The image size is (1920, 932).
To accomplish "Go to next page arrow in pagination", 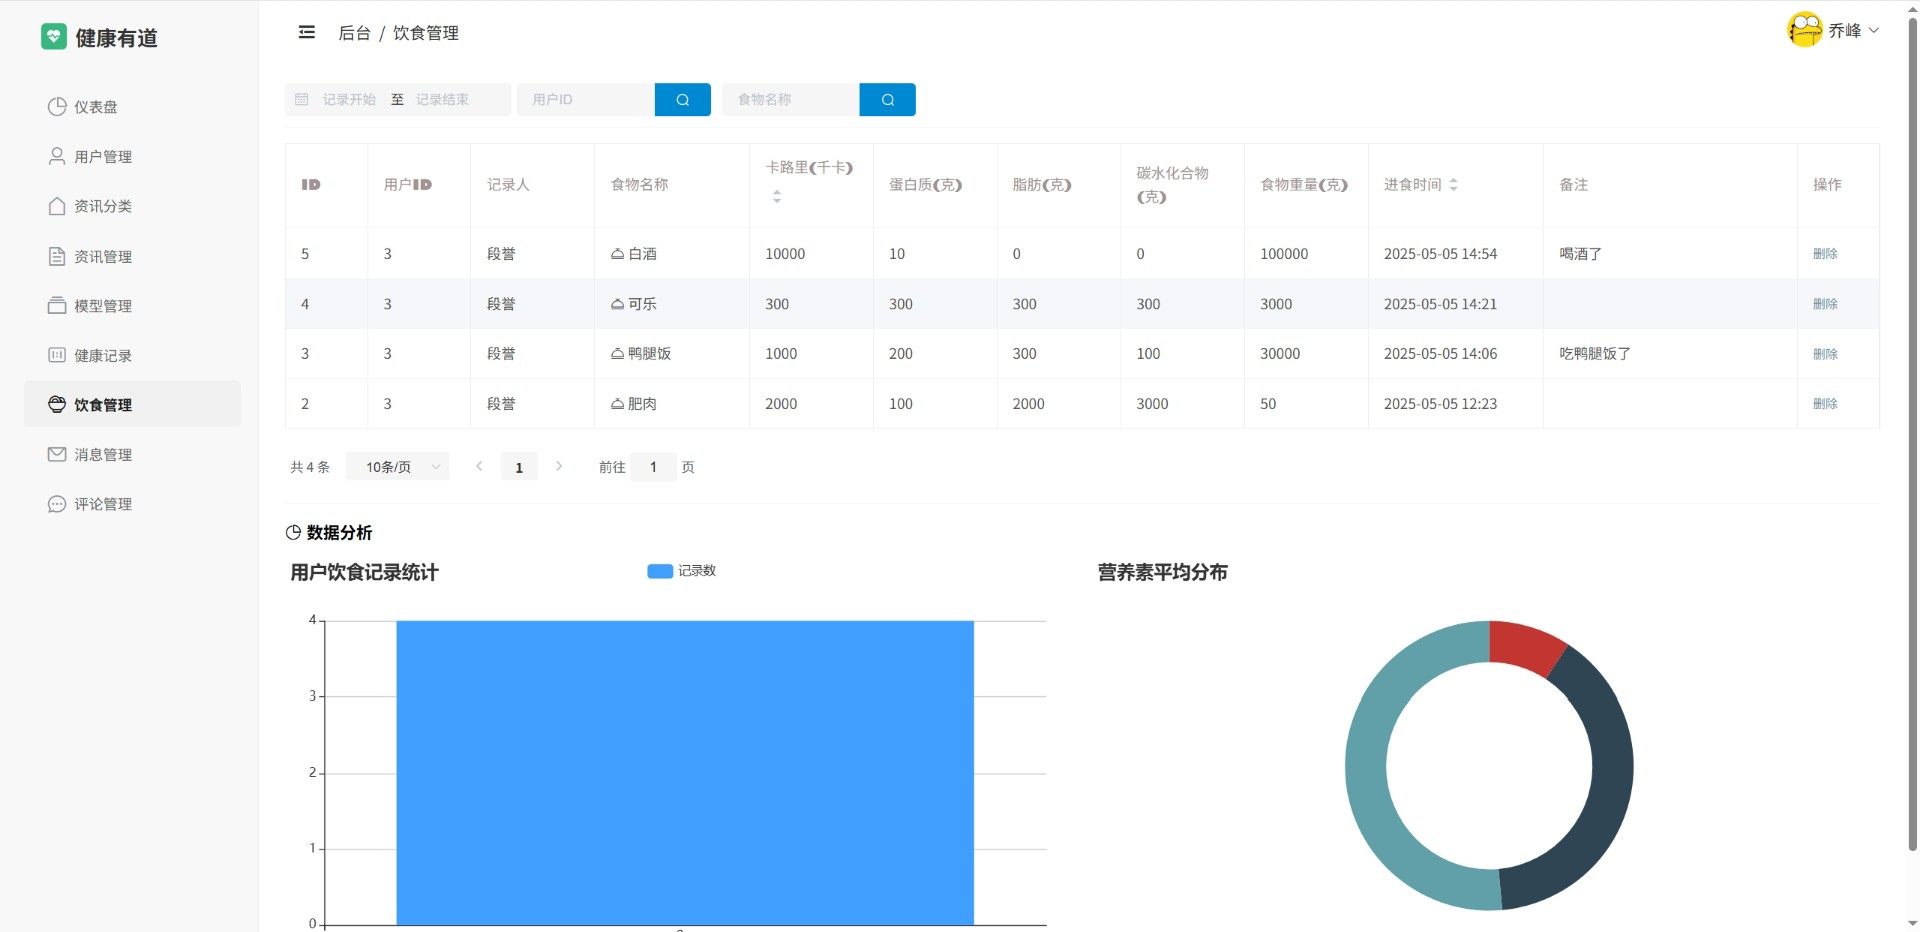I will (559, 467).
